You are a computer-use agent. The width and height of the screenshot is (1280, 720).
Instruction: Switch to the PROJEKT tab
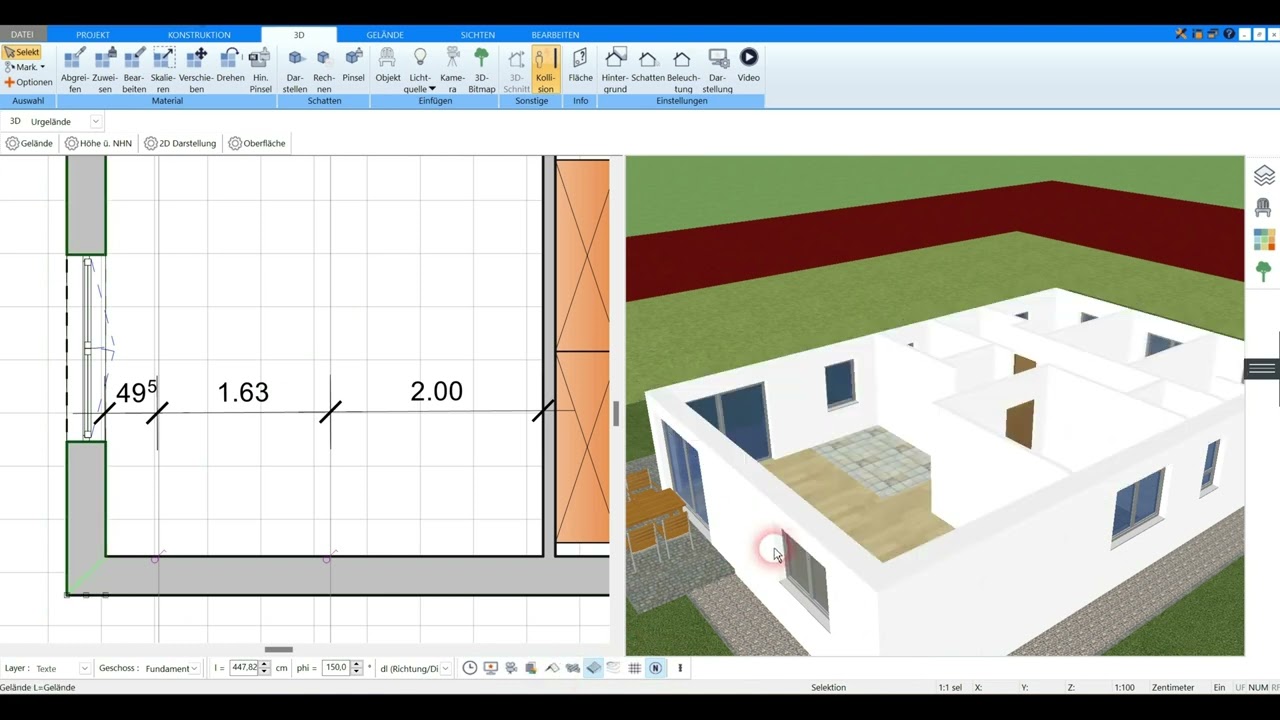coord(93,35)
